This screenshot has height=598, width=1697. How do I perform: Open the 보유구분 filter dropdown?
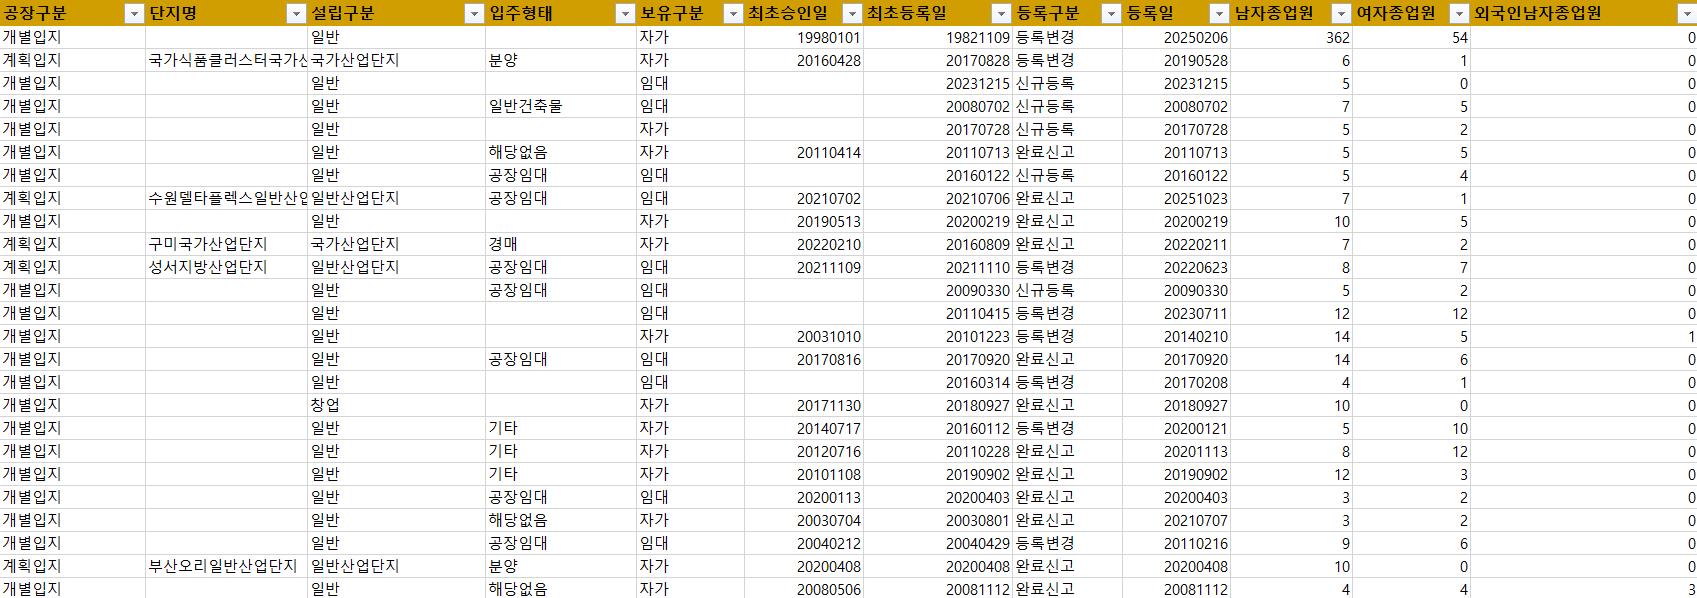click(x=732, y=13)
